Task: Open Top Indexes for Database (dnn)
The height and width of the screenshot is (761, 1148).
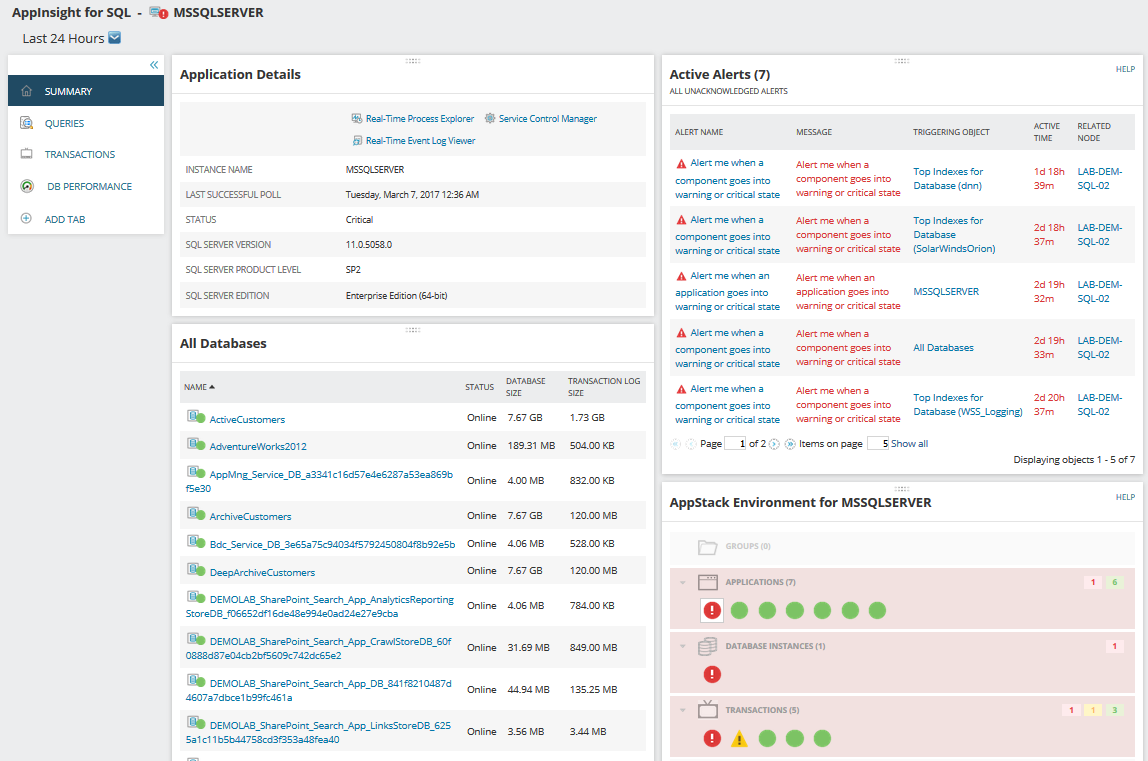Action: pos(948,179)
